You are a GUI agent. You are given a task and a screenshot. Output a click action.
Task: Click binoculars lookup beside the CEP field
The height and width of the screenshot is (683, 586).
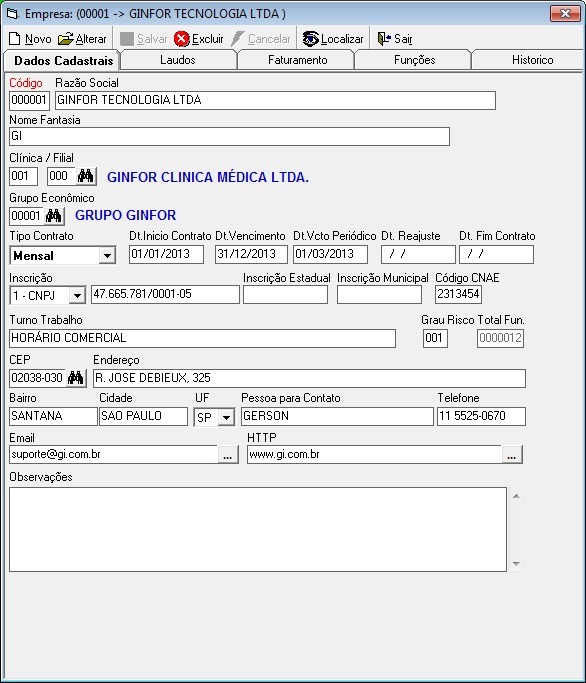coord(76,378)
